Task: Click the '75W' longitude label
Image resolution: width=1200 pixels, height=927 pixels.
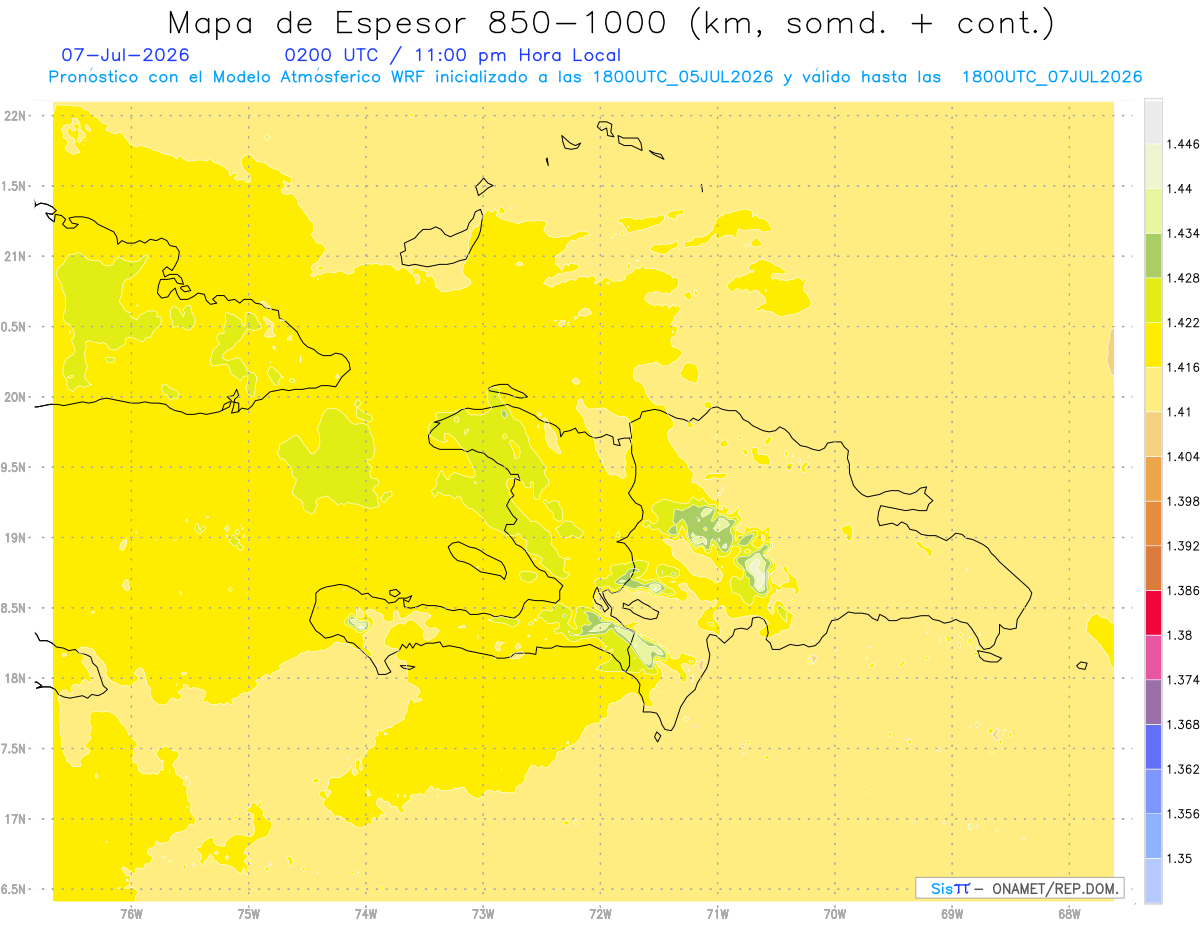Action: click(x=248, y=913)
